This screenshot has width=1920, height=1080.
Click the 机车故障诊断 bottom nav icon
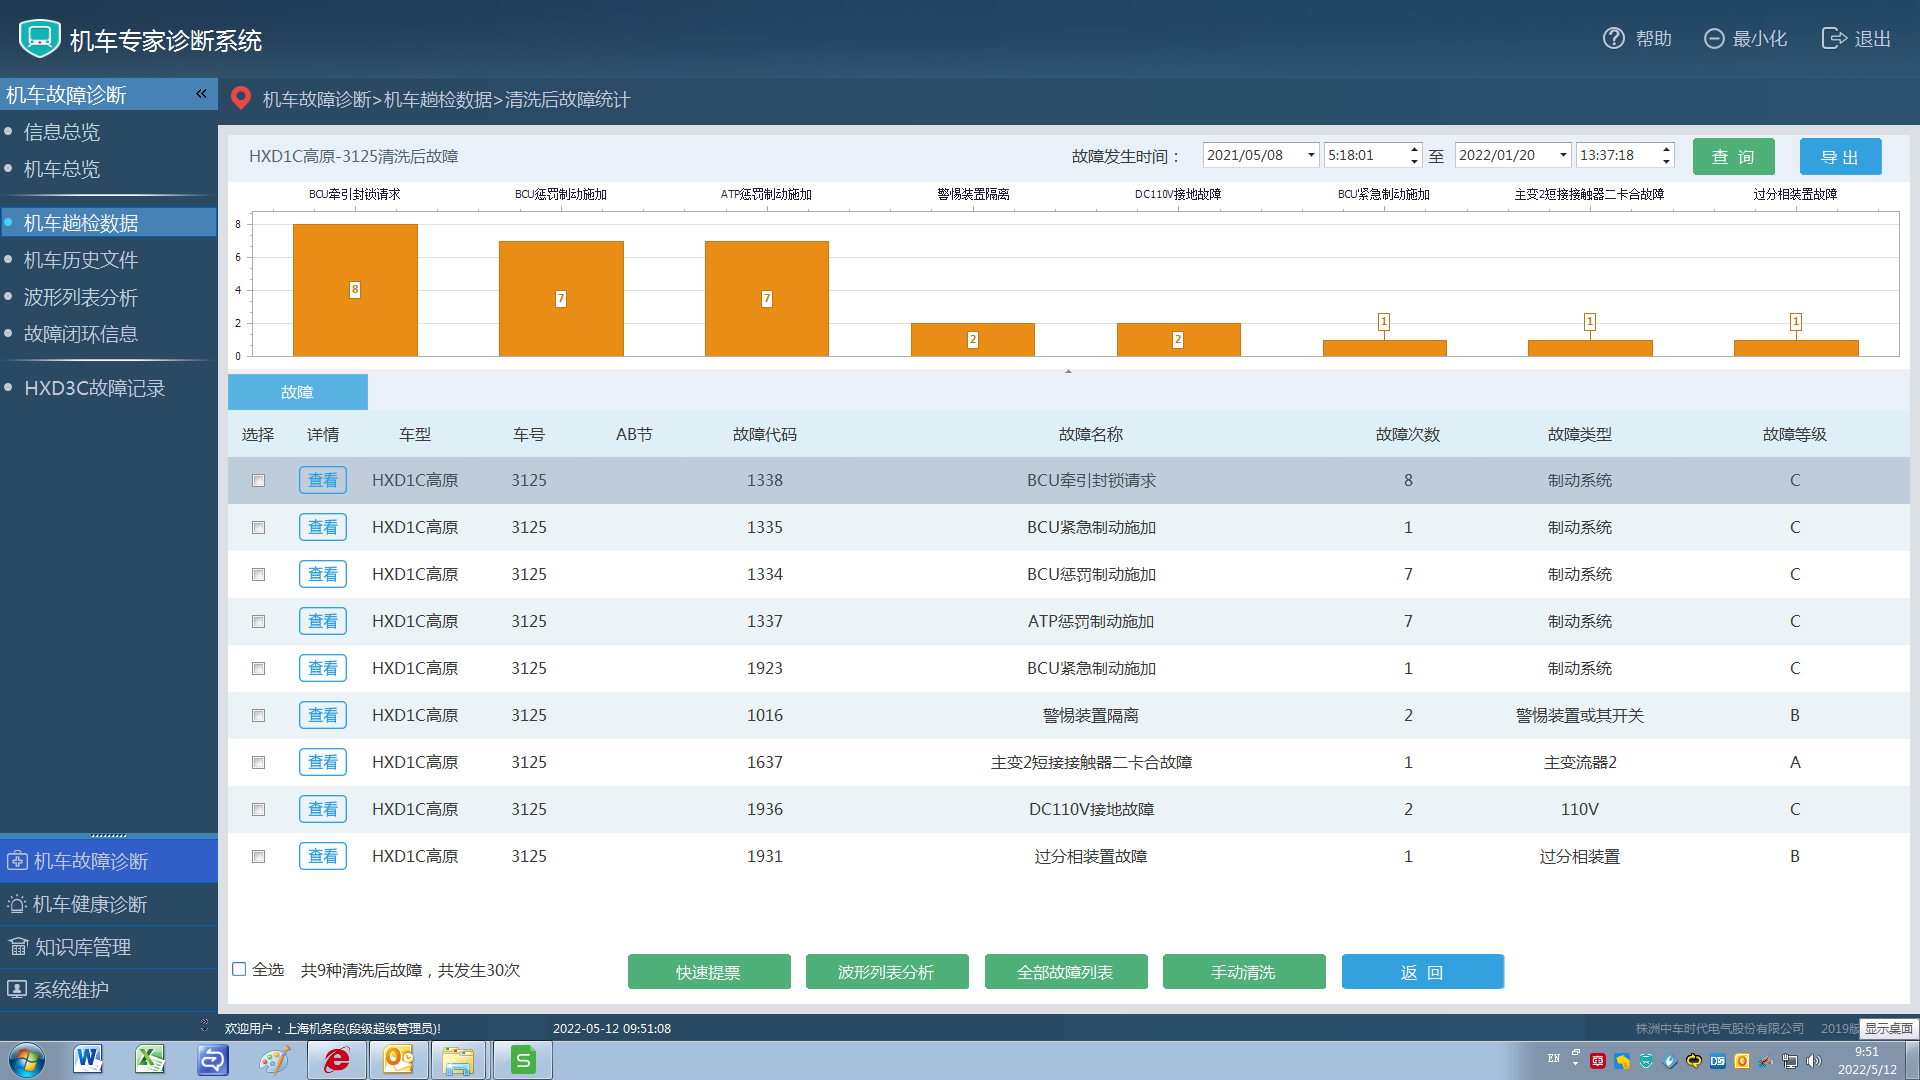tap(17, 861)
